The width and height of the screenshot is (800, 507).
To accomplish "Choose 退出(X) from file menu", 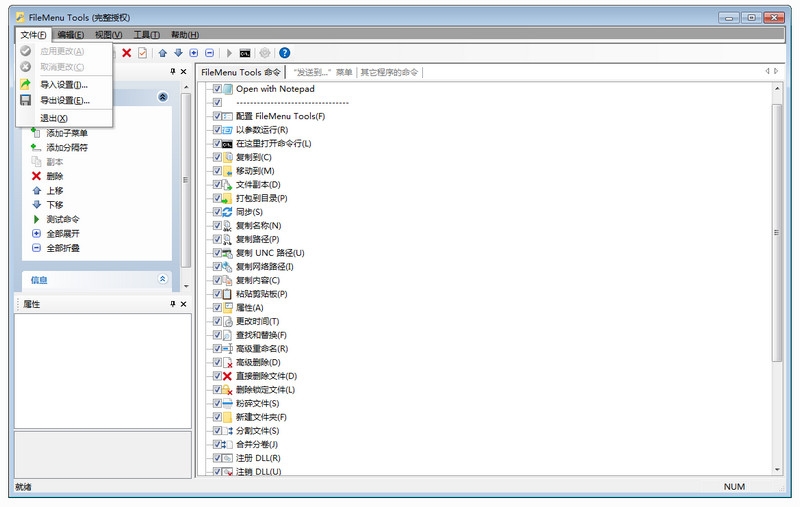I will [64, 118].
